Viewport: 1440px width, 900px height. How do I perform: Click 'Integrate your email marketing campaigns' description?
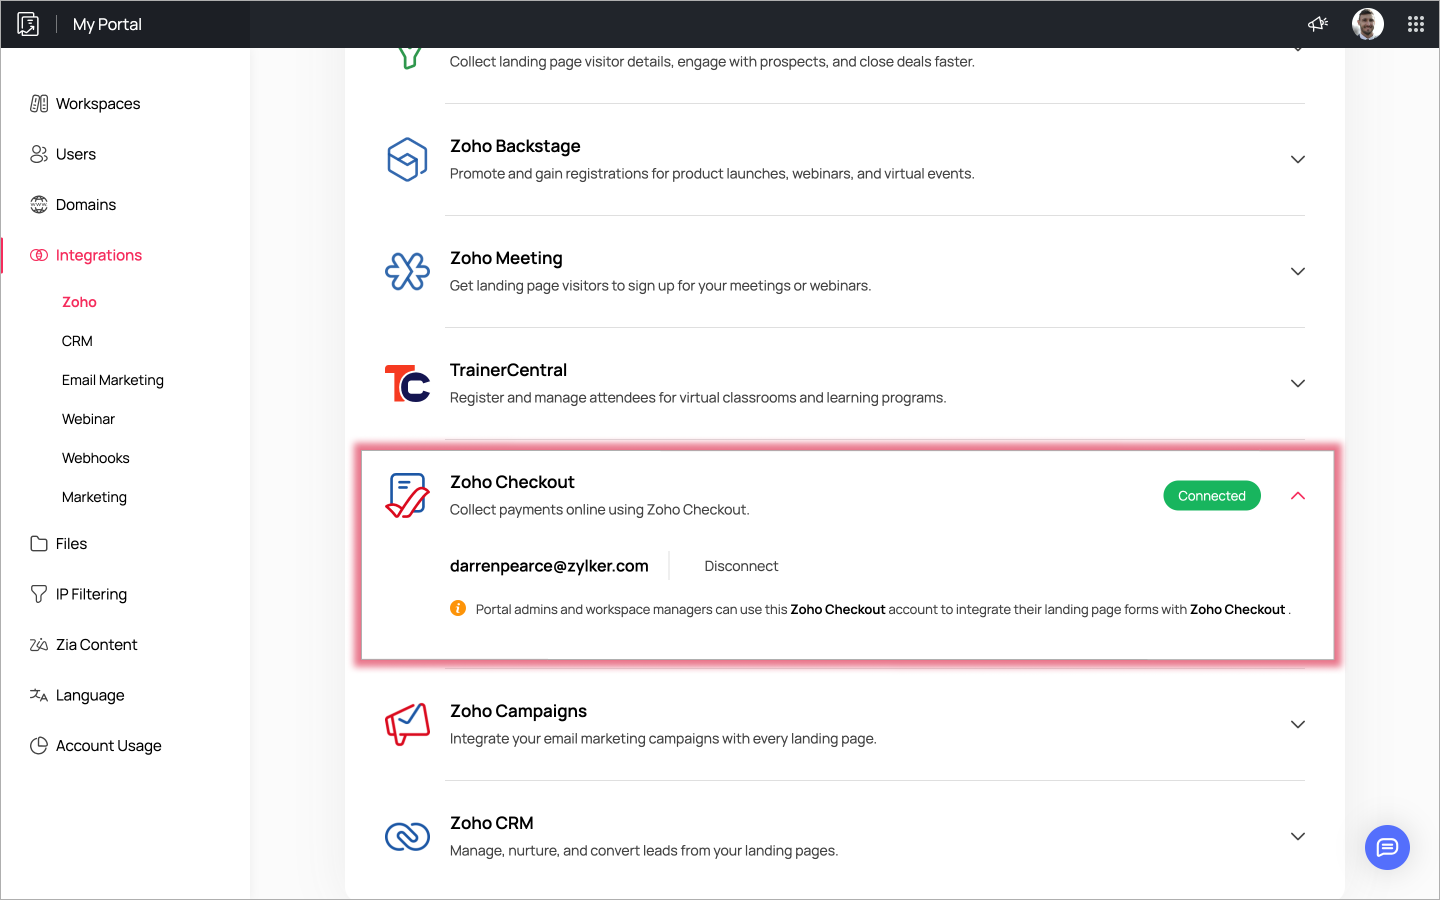[663, 739]
